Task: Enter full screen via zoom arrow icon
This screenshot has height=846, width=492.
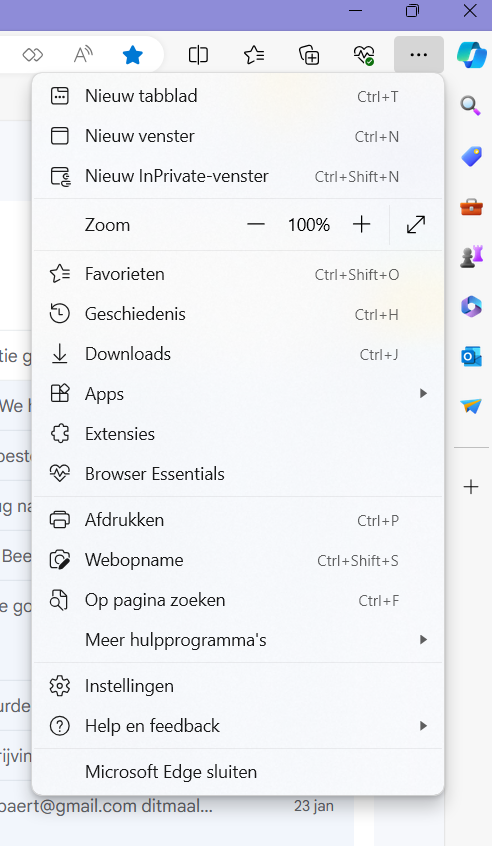Action: [x=416, y=224]
